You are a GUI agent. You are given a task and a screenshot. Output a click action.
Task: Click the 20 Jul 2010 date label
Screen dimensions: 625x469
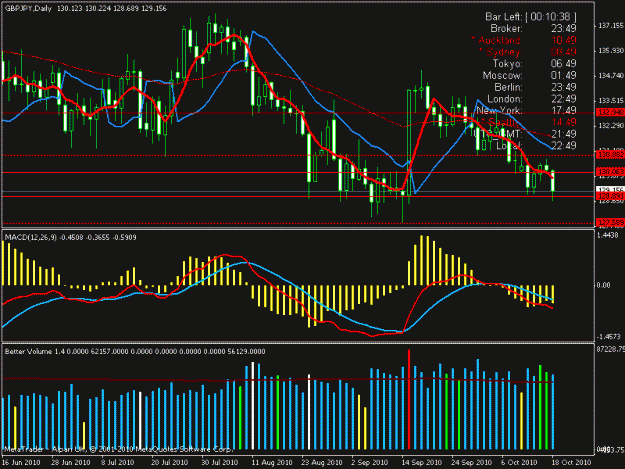[x=169, y=463]
